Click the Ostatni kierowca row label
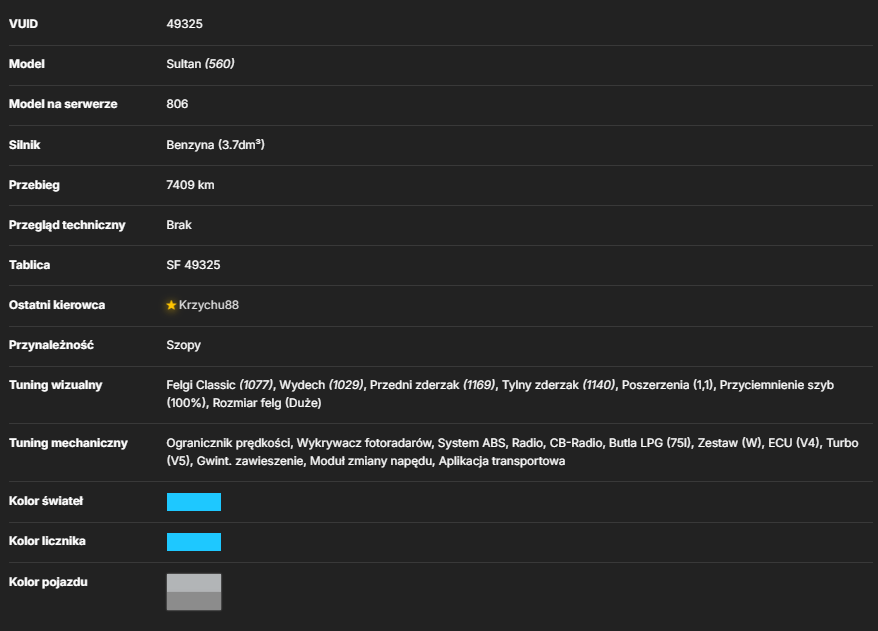878x631 pixels. [x=57, y=305]
